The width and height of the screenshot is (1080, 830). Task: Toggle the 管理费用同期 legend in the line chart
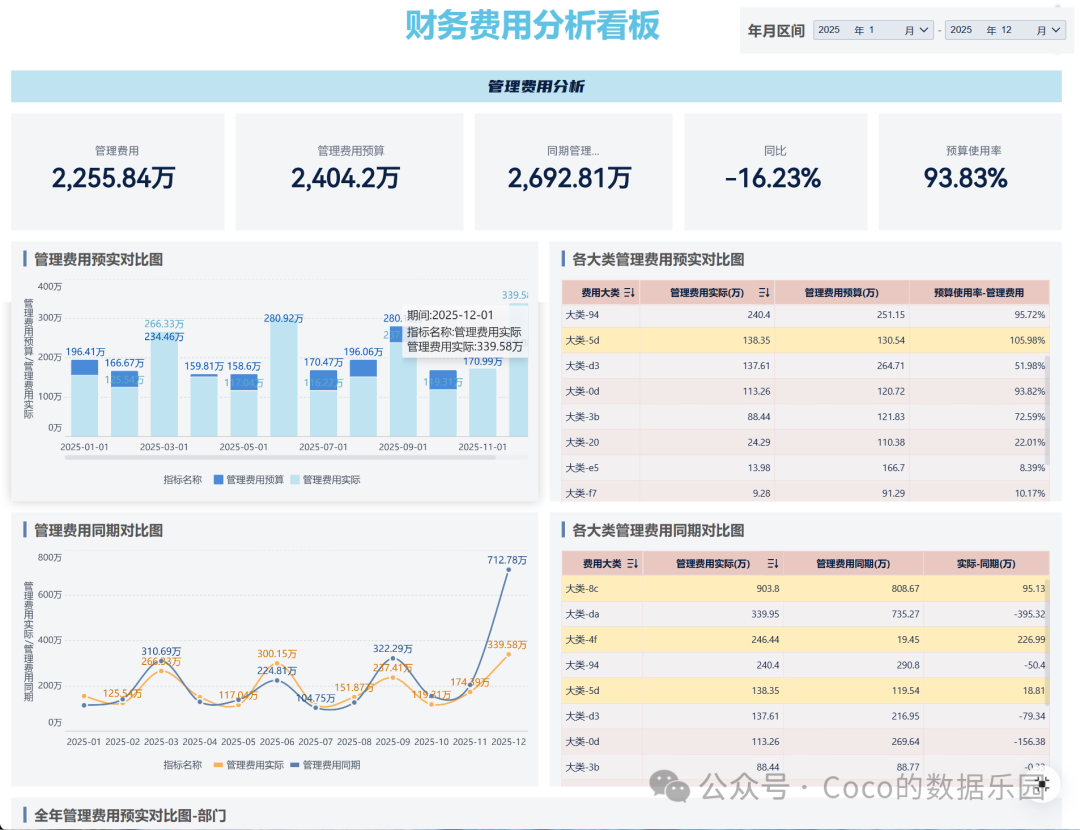[325, 765]
